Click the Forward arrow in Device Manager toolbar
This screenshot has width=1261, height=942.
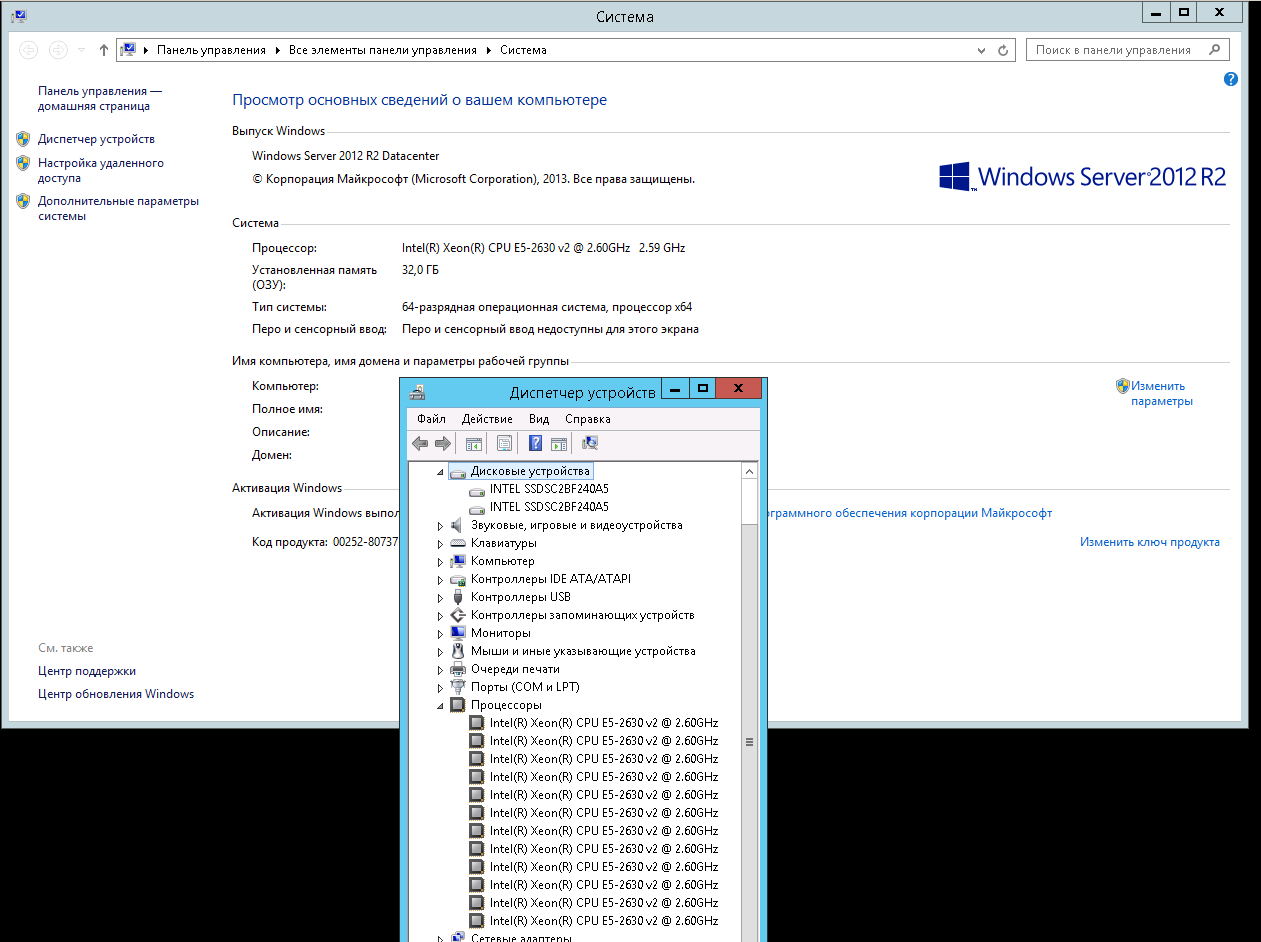point(443,444)
